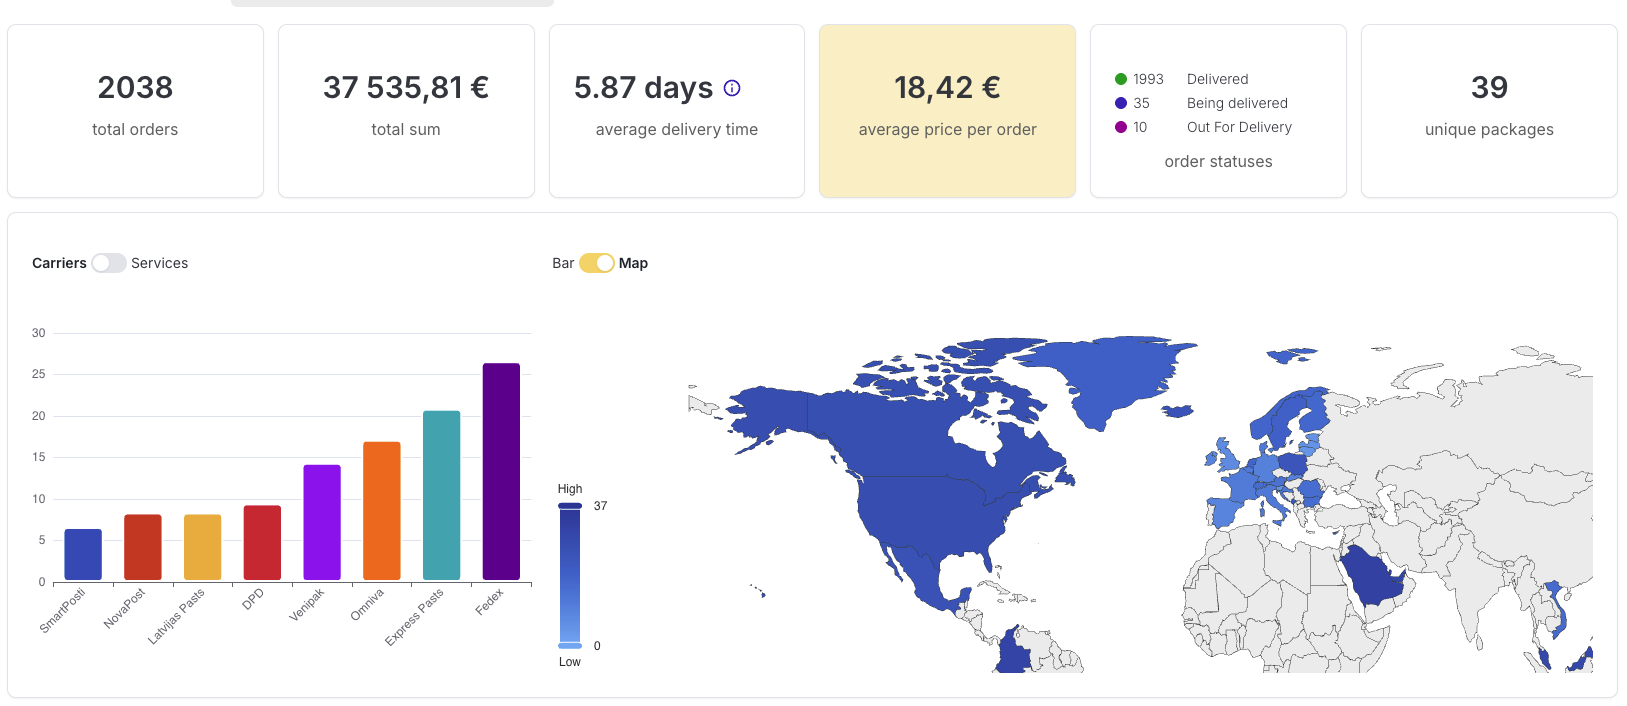Screen dimensions: 1627x706
Task: Click the 5.87 days value
Action: click(643, 88)
